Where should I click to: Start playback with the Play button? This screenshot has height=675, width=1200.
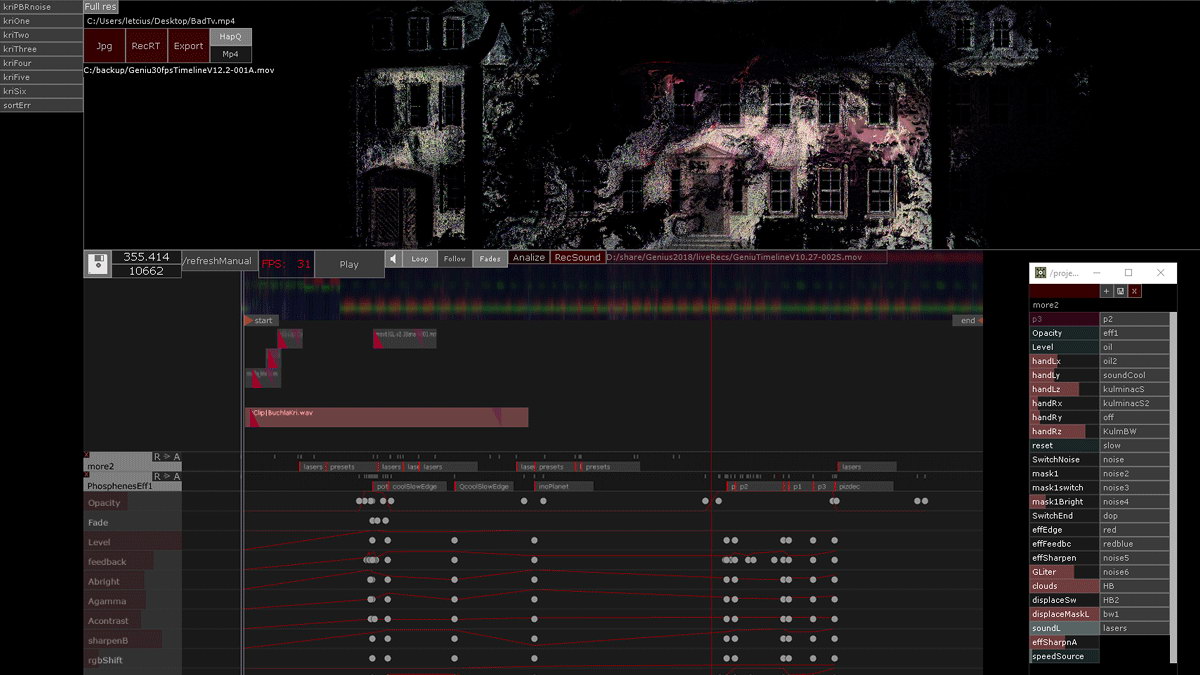[349, 264]
